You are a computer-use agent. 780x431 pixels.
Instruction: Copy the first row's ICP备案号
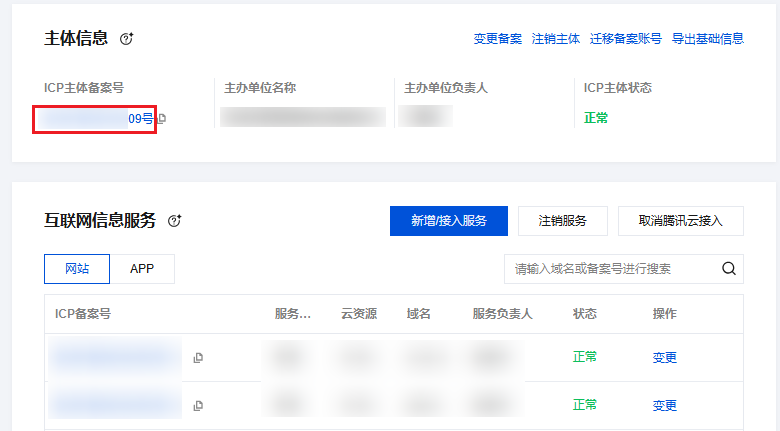coord(198,358)
